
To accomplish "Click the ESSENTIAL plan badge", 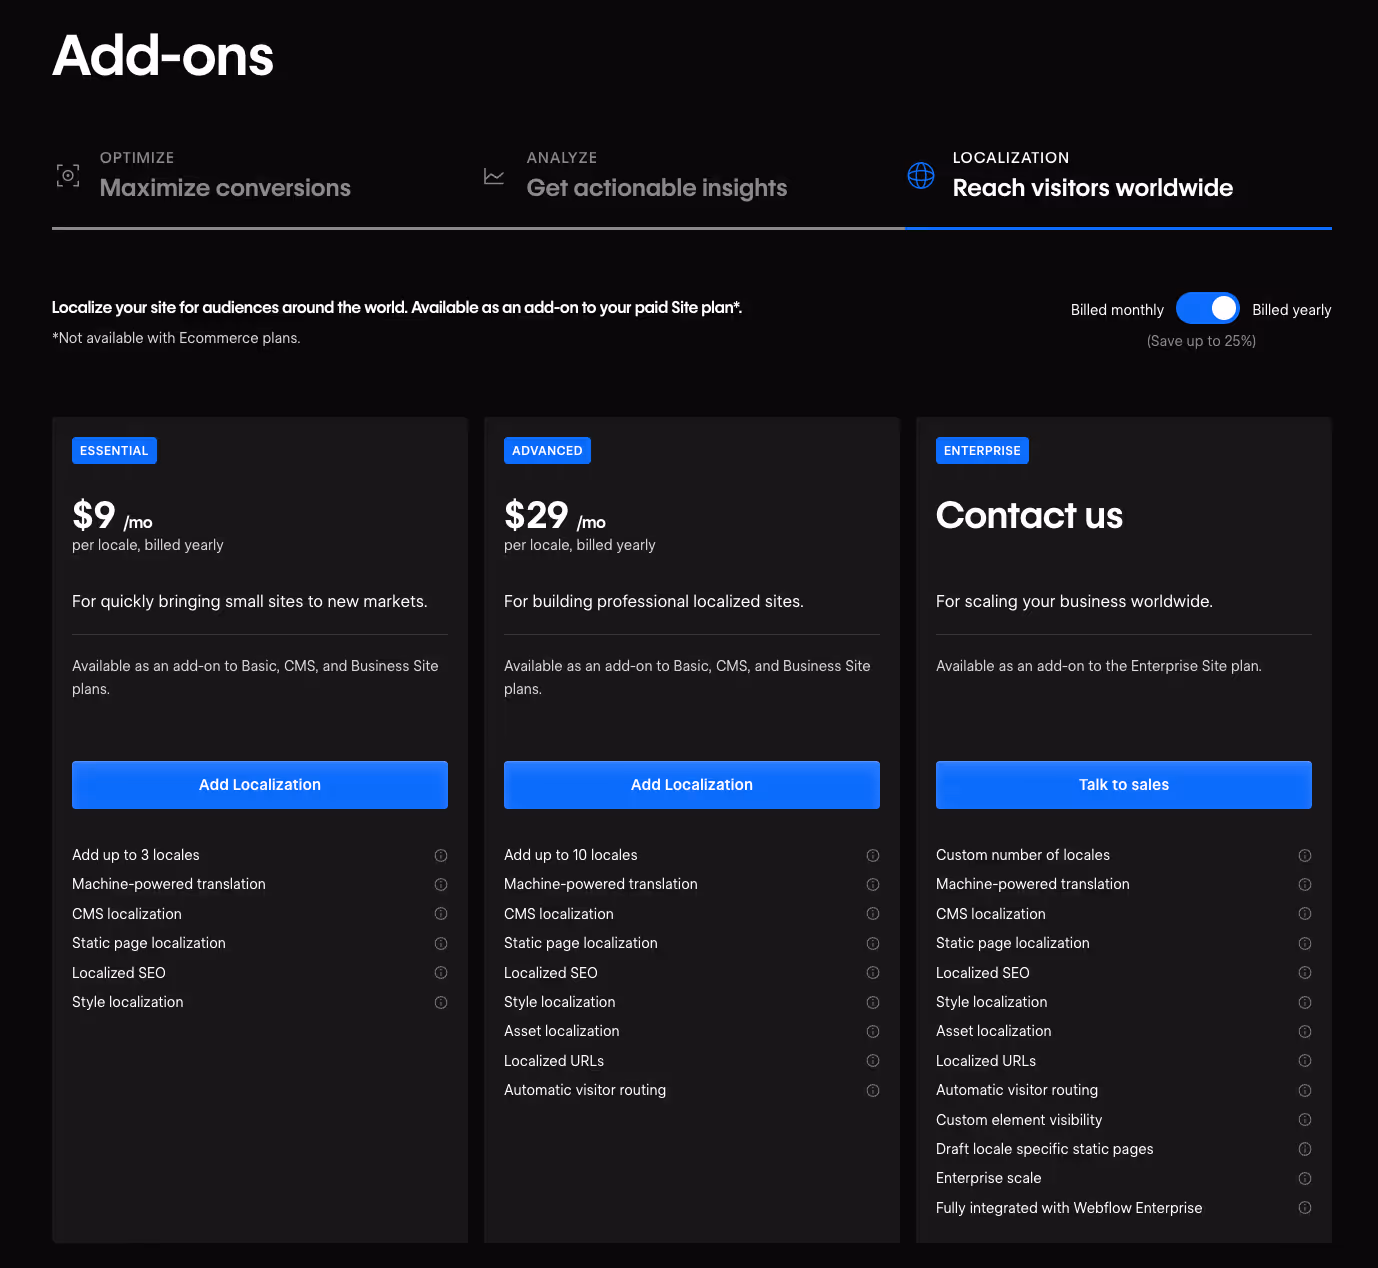I will 114,450.
